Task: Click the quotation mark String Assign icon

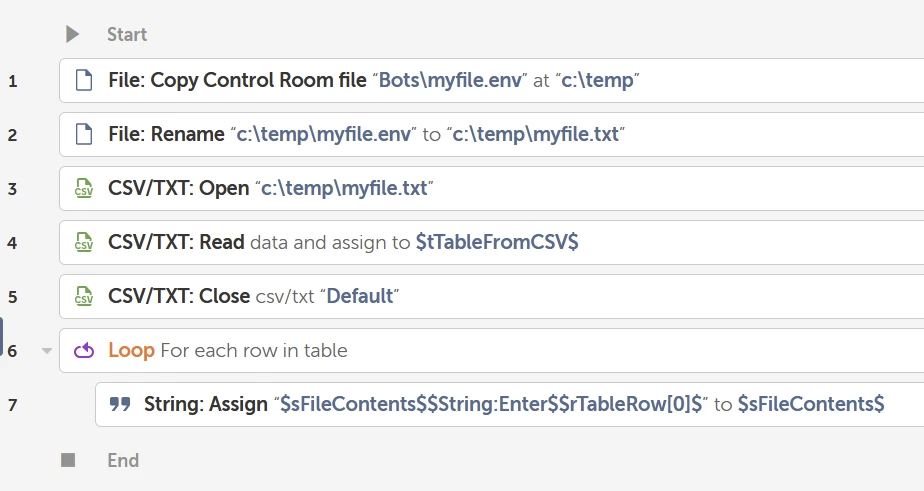Action: pyautogui.click(x=120, y=404)
